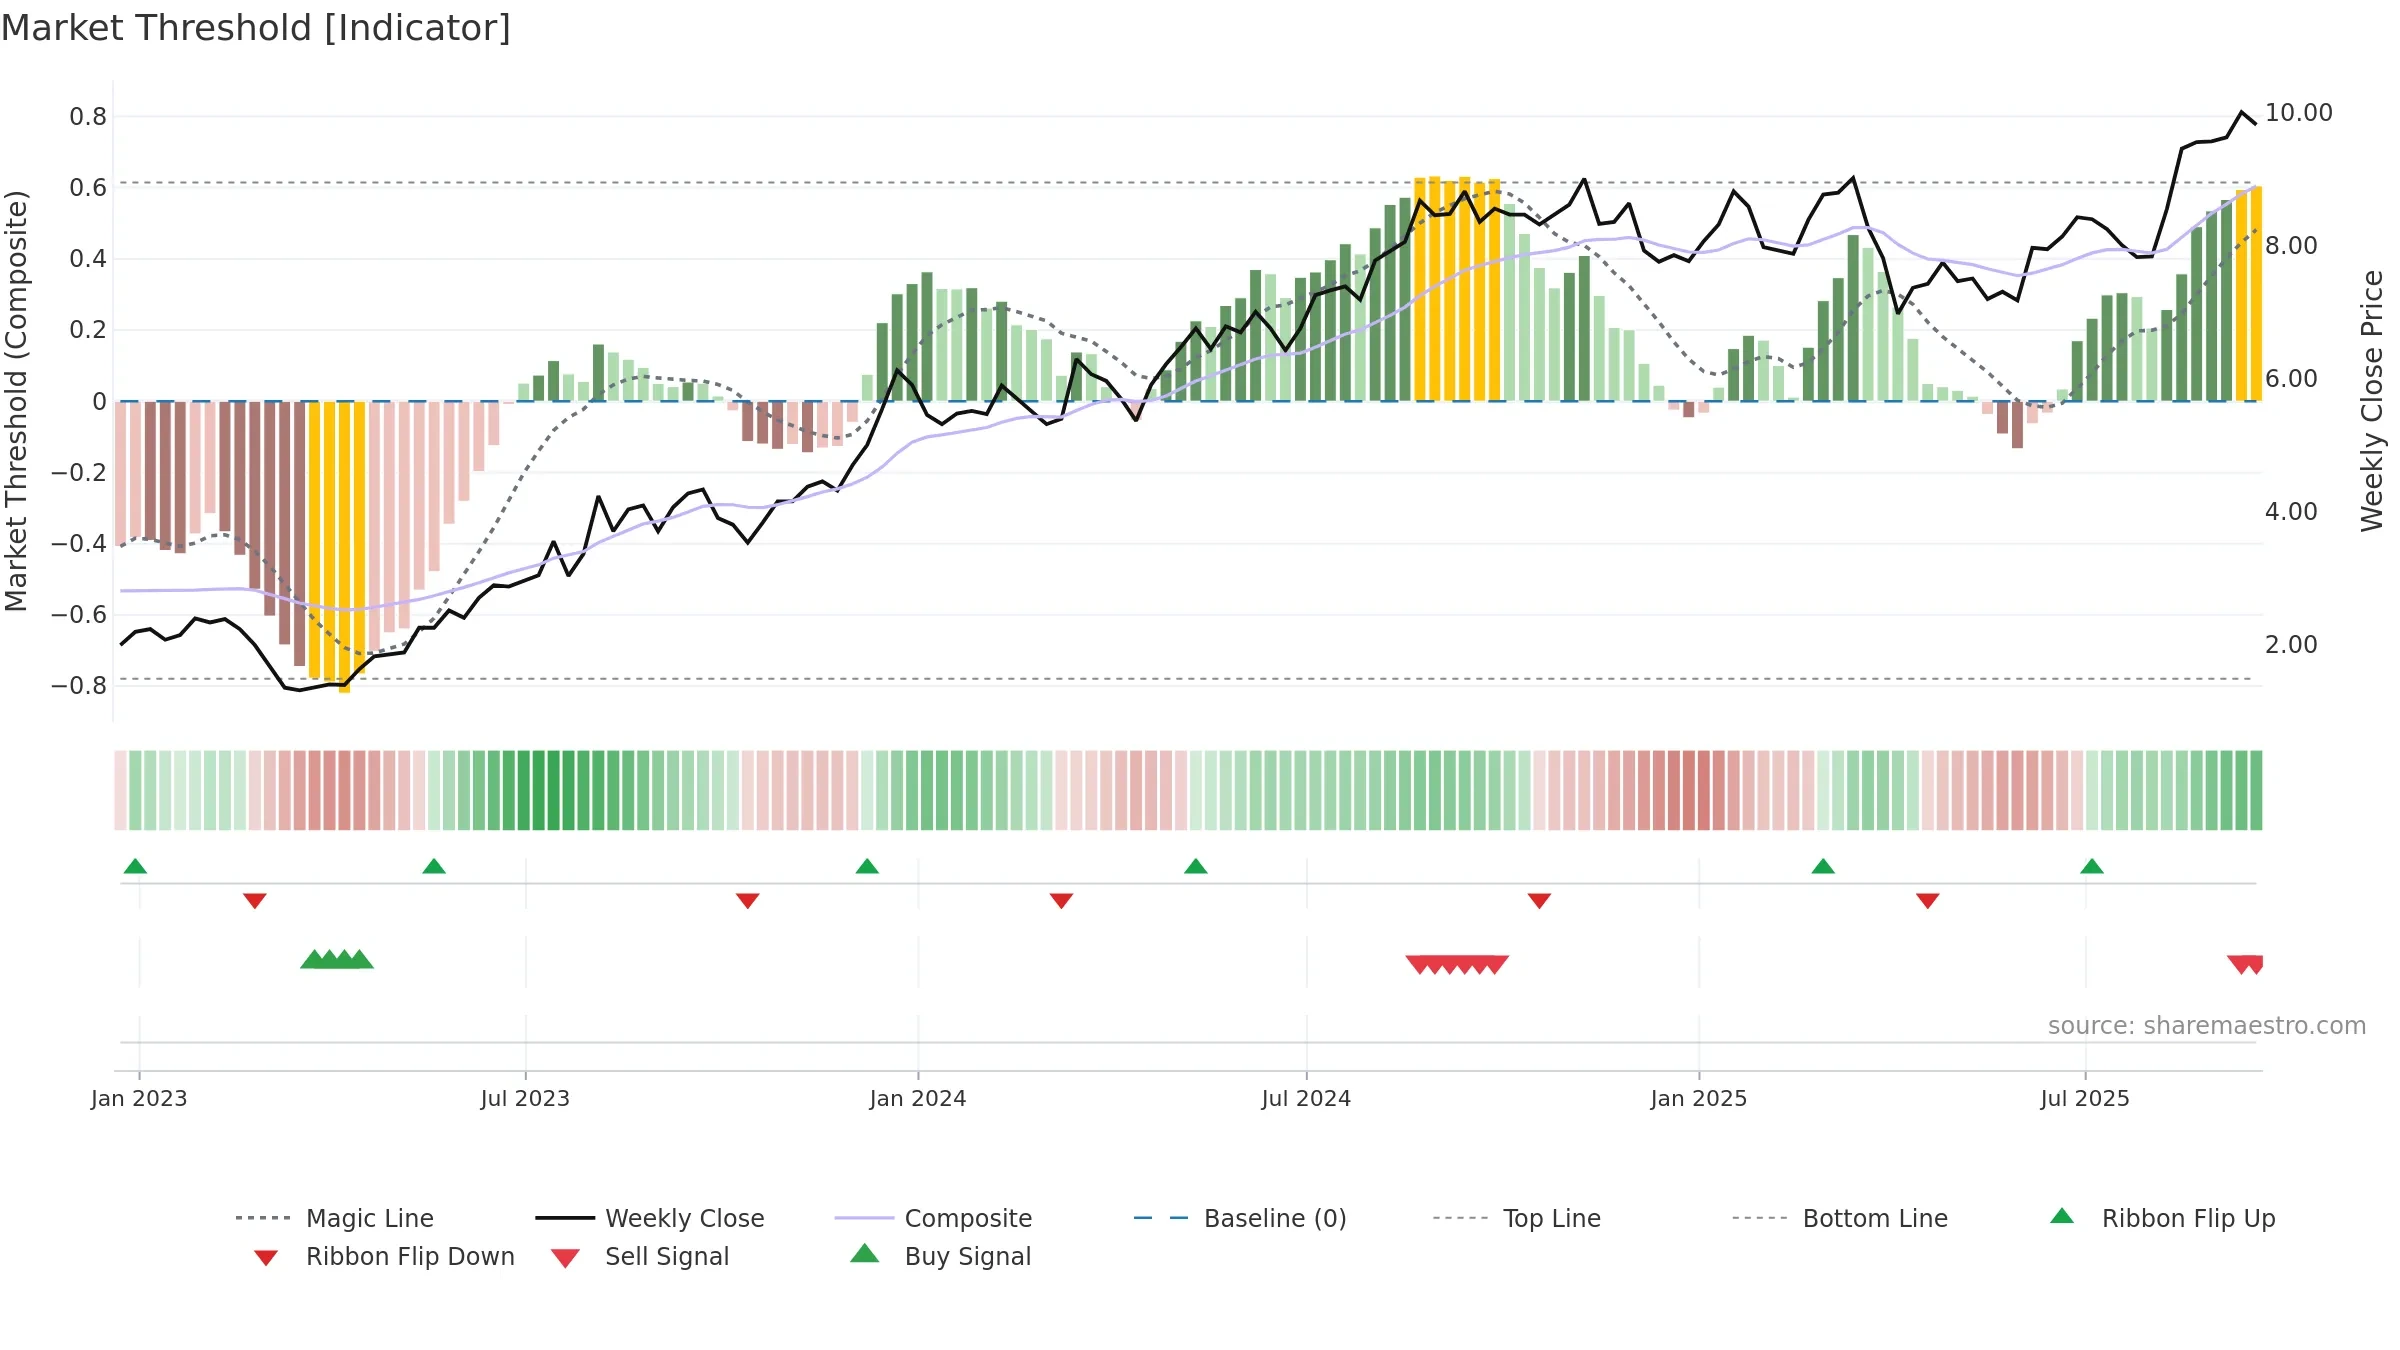Toggle Magic Line legend entry
The image size is (2400, 1350).
335,1218
